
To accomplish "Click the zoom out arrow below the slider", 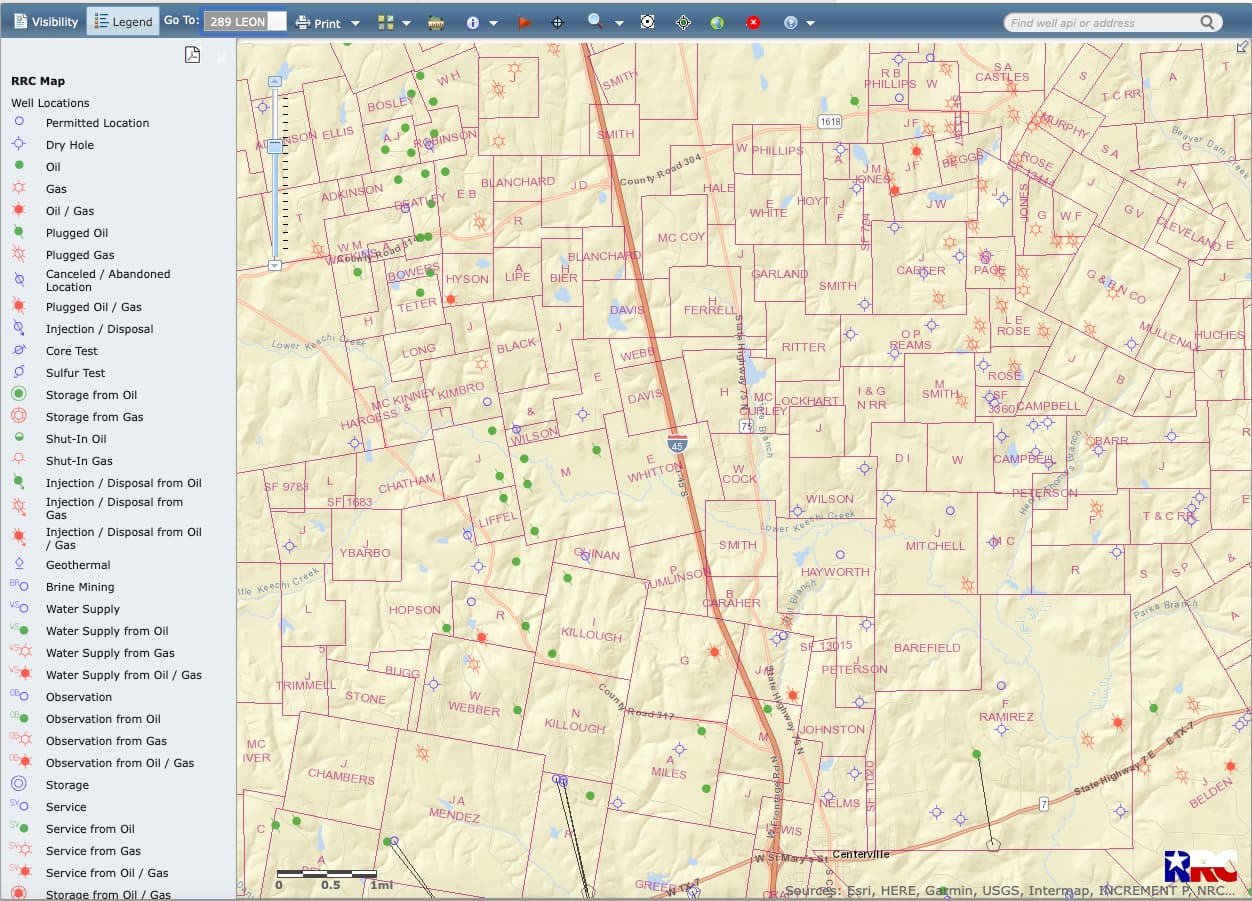I will pyautogui.click(x=275, y=265).
